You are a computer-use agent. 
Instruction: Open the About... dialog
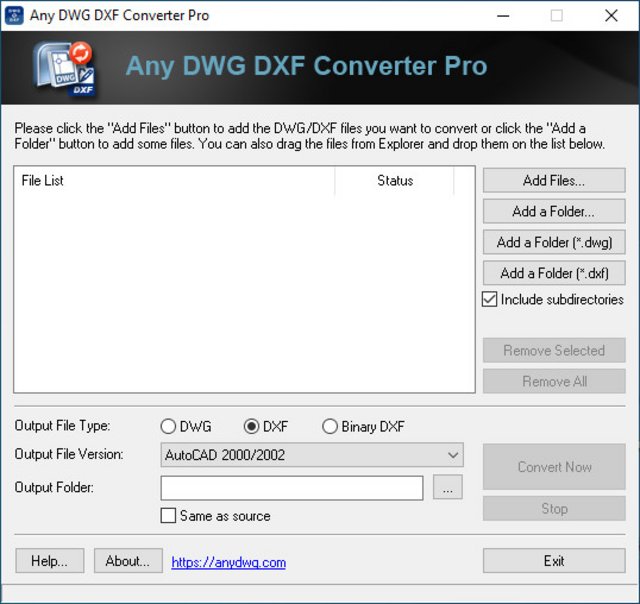[128, 561]
